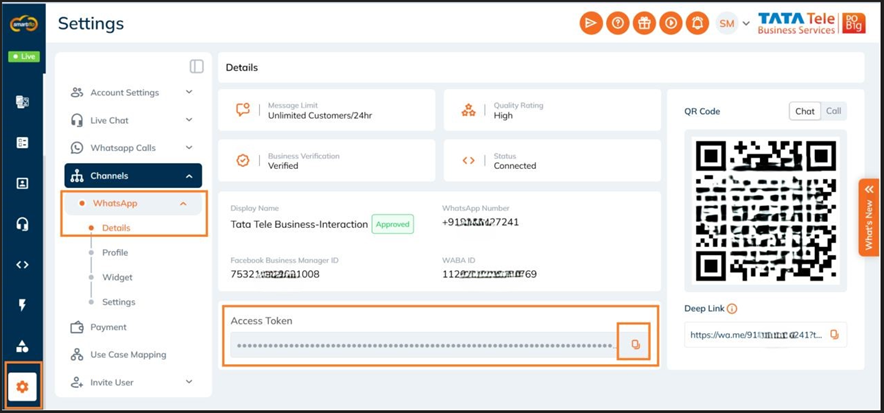The height and width of the screenshot is (413, 884).
Task: Click the SM user avatar
Action: pos(727,23)
